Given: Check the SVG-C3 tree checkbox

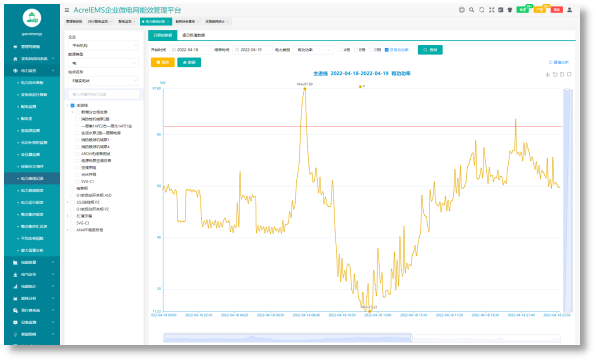Looking at the screenshot, I should [x=73, y=223].
